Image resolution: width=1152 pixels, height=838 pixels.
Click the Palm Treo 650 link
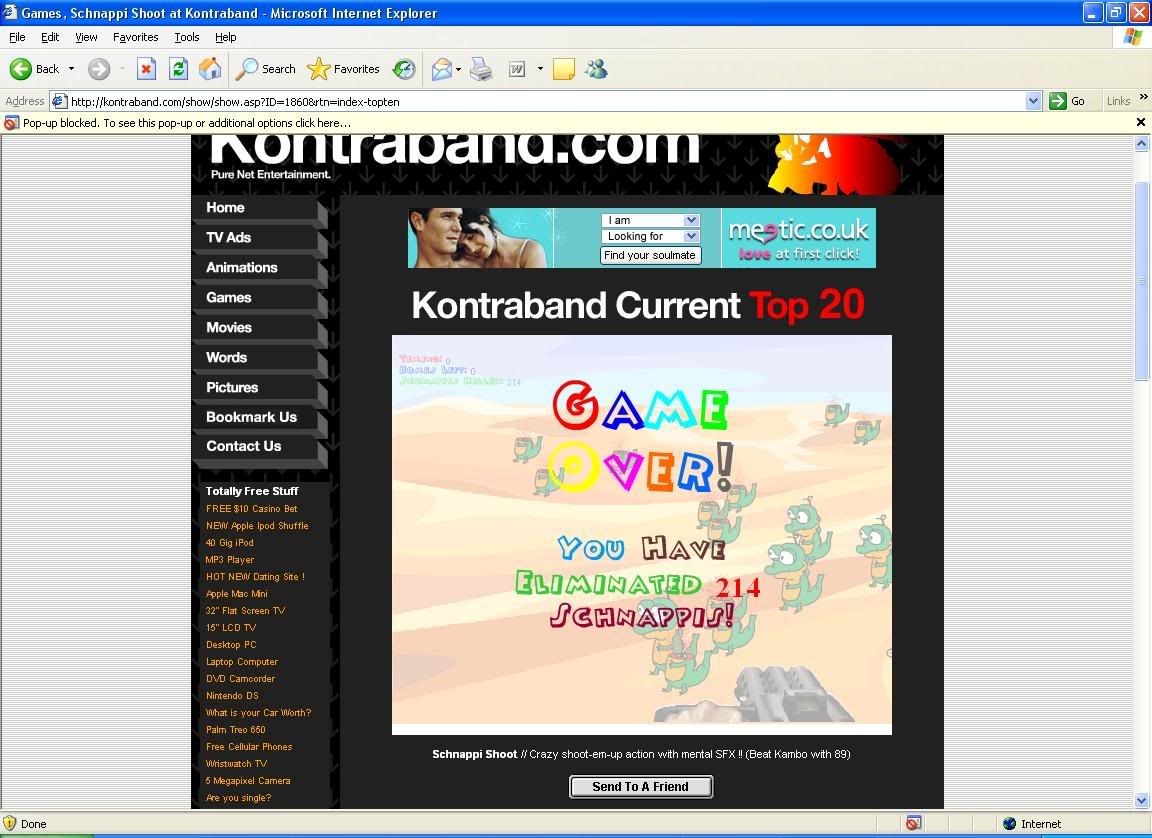click(235, 729)
